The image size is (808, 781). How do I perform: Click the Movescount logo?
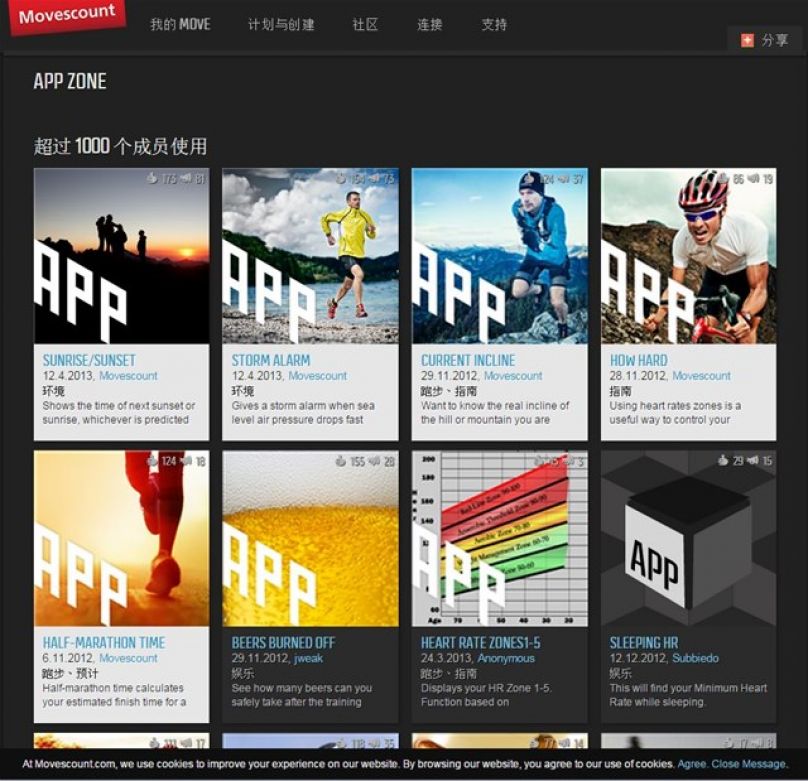pos(66,17)
